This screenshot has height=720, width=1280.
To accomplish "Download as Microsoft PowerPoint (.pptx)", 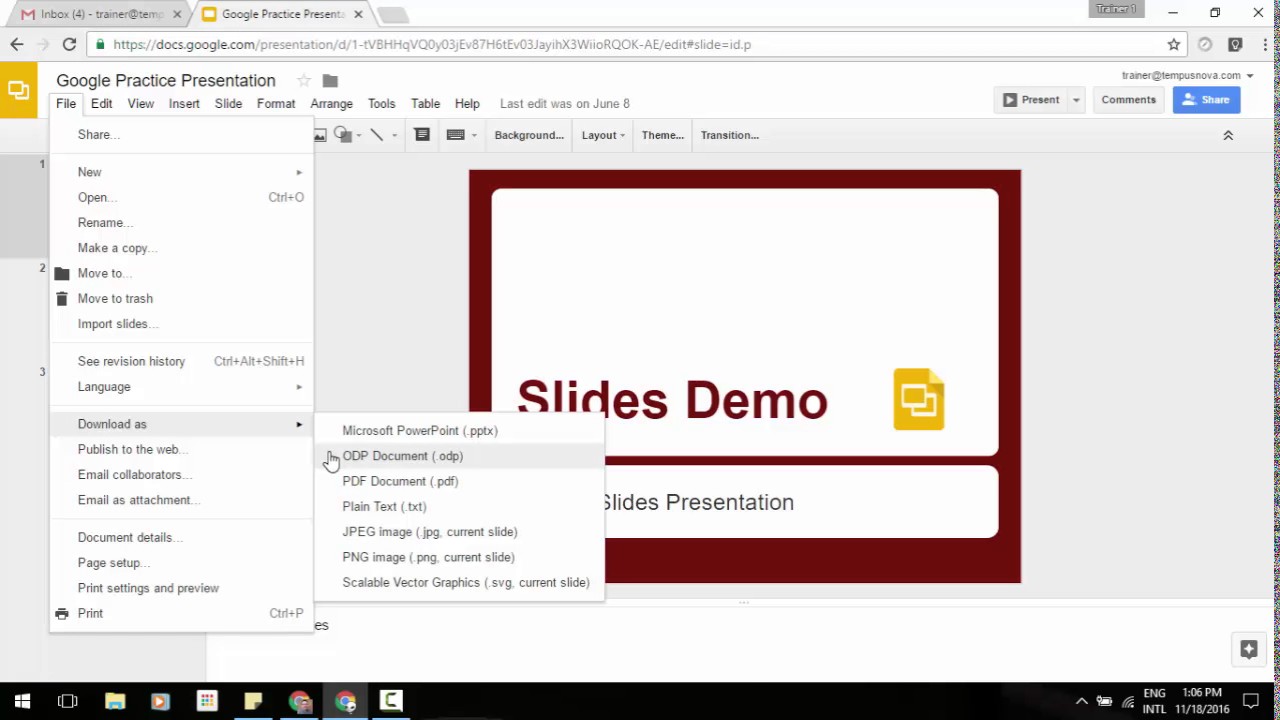I will [460, 431].
